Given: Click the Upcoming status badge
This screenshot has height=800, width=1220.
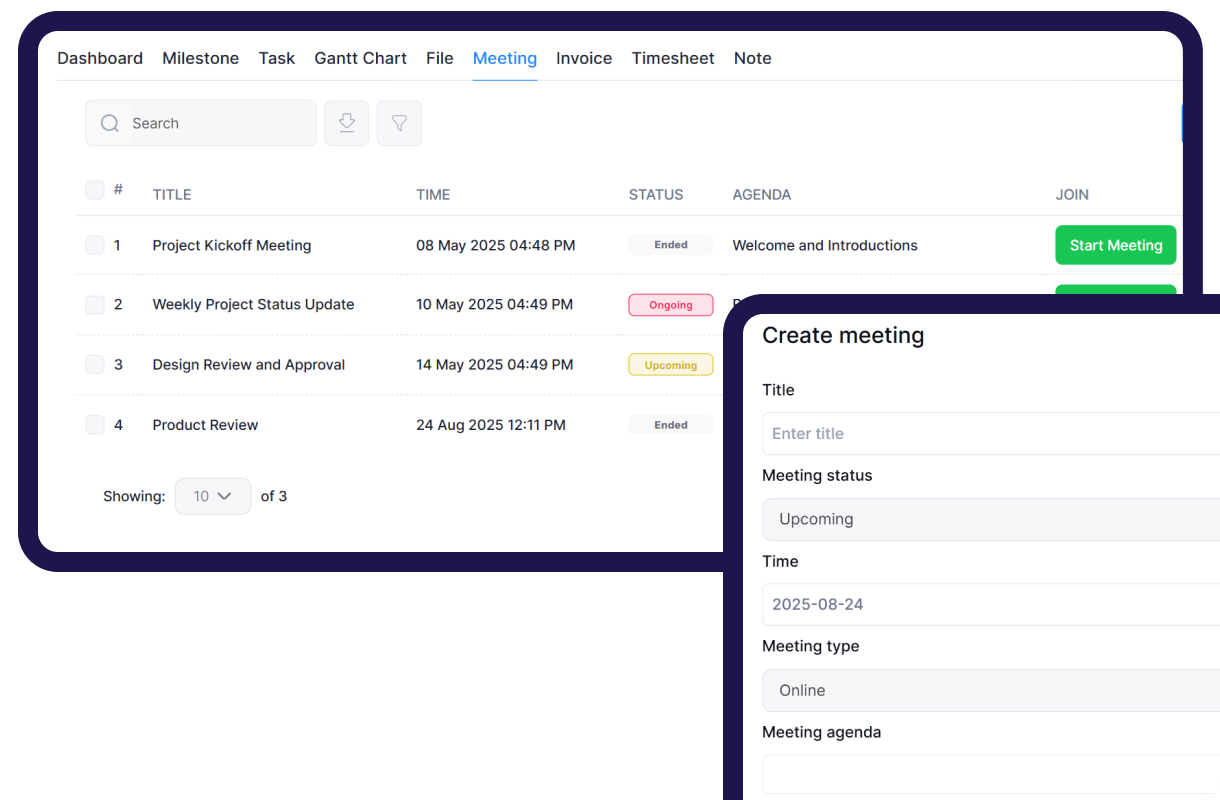Looking at the screenshot, I should [670, 365].
